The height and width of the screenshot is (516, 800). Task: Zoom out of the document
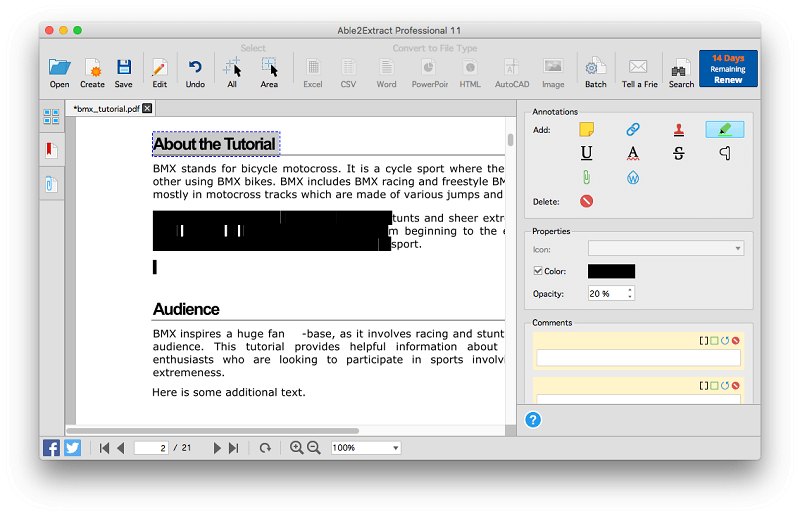pos(314,448)
